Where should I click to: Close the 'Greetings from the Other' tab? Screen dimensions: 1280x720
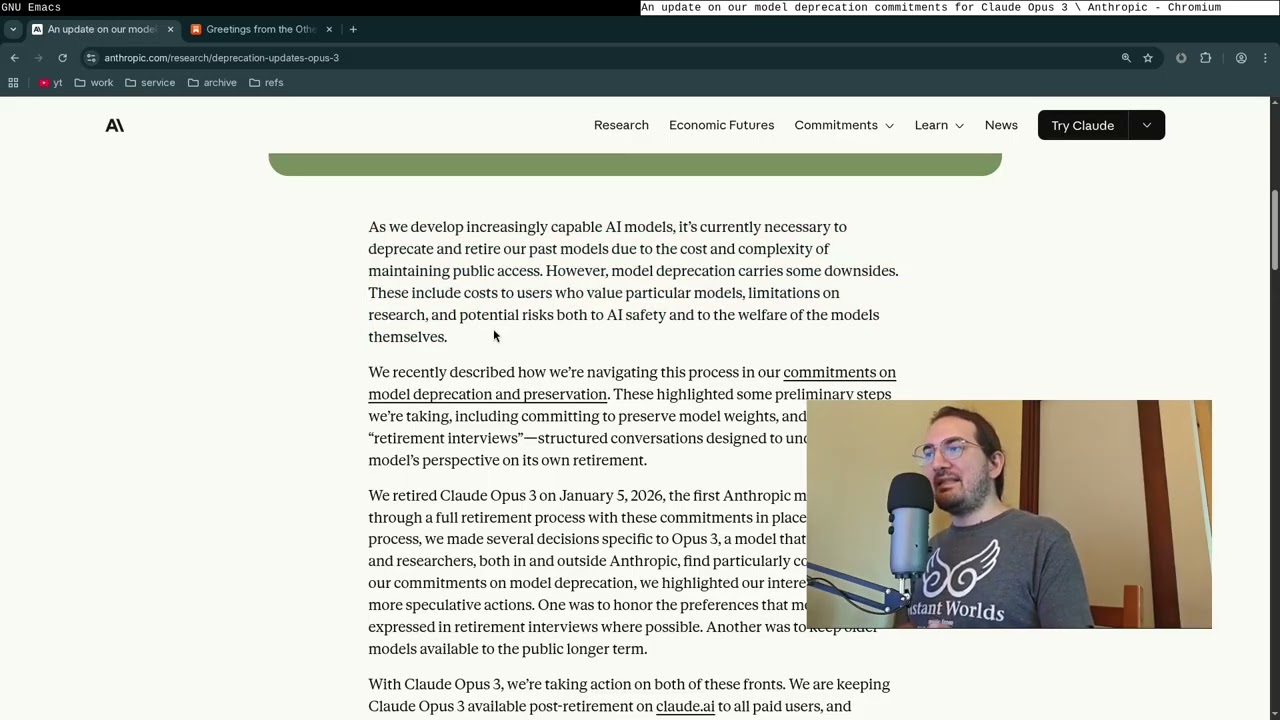(x=329, y=29)
